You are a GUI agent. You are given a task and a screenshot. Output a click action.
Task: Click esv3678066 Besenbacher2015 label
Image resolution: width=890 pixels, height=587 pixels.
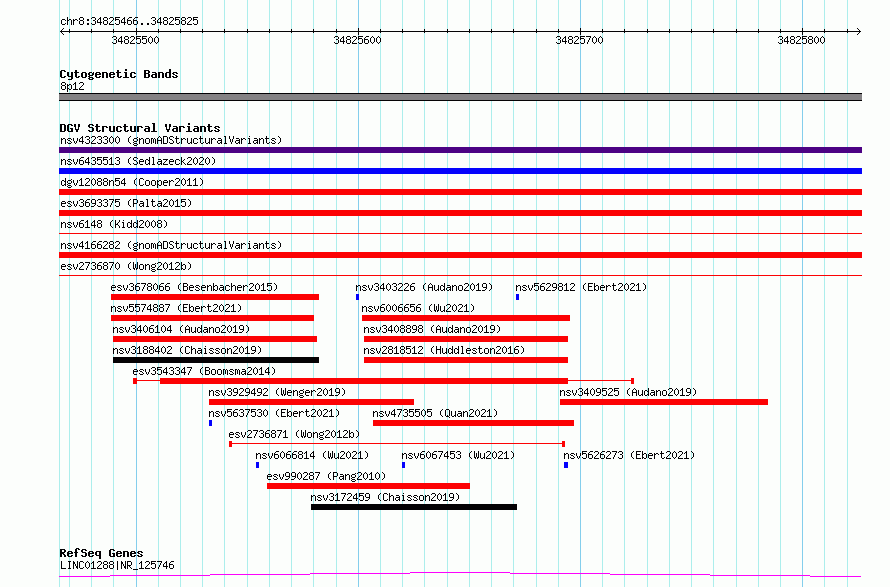194,287
